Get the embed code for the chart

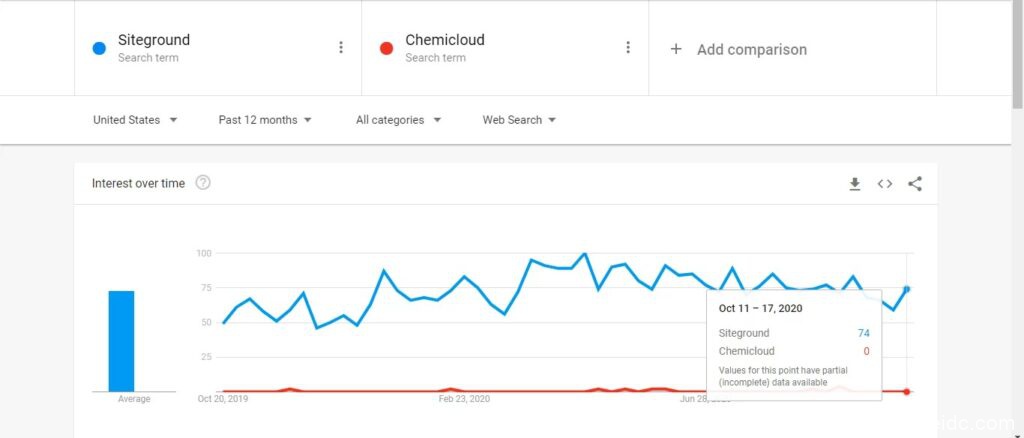click(885, 184)
